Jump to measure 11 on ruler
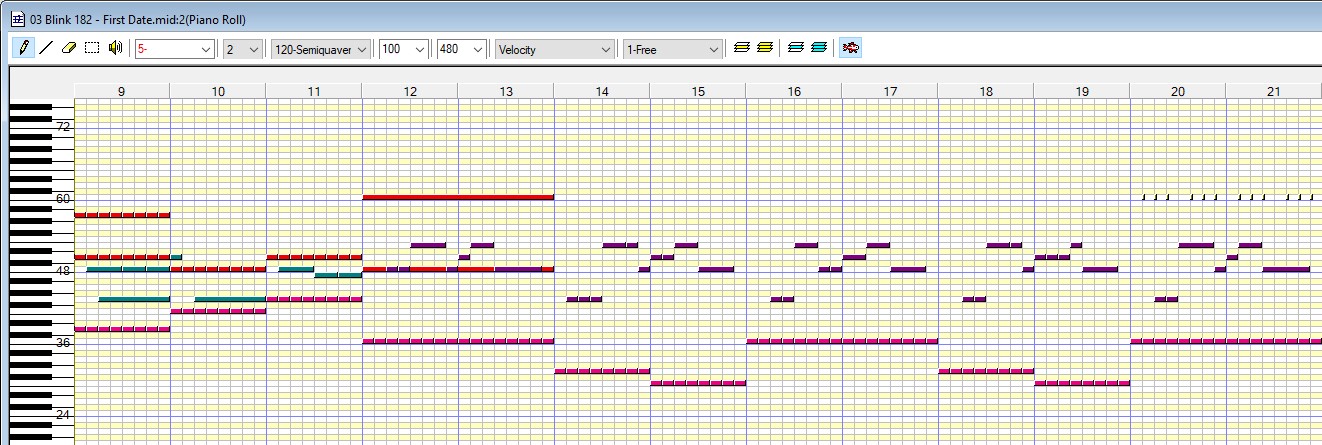The image size is (1322, 445). (x=314, y=91)
